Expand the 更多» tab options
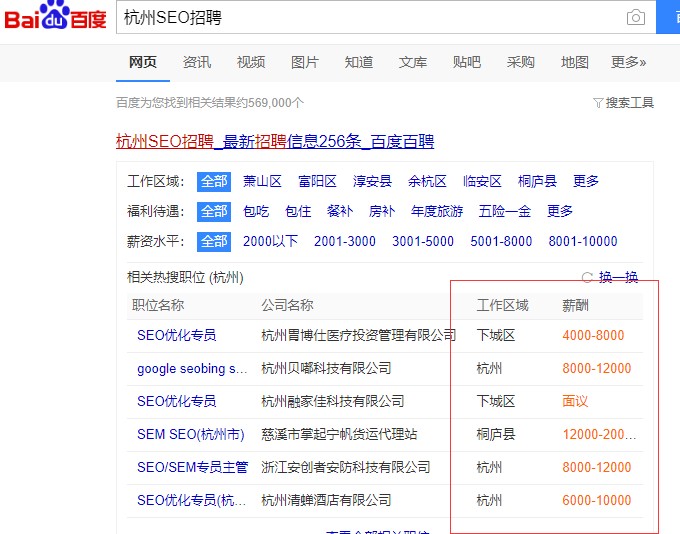The image size is (680, 534). pyautogui.click(x=628, y=62)
